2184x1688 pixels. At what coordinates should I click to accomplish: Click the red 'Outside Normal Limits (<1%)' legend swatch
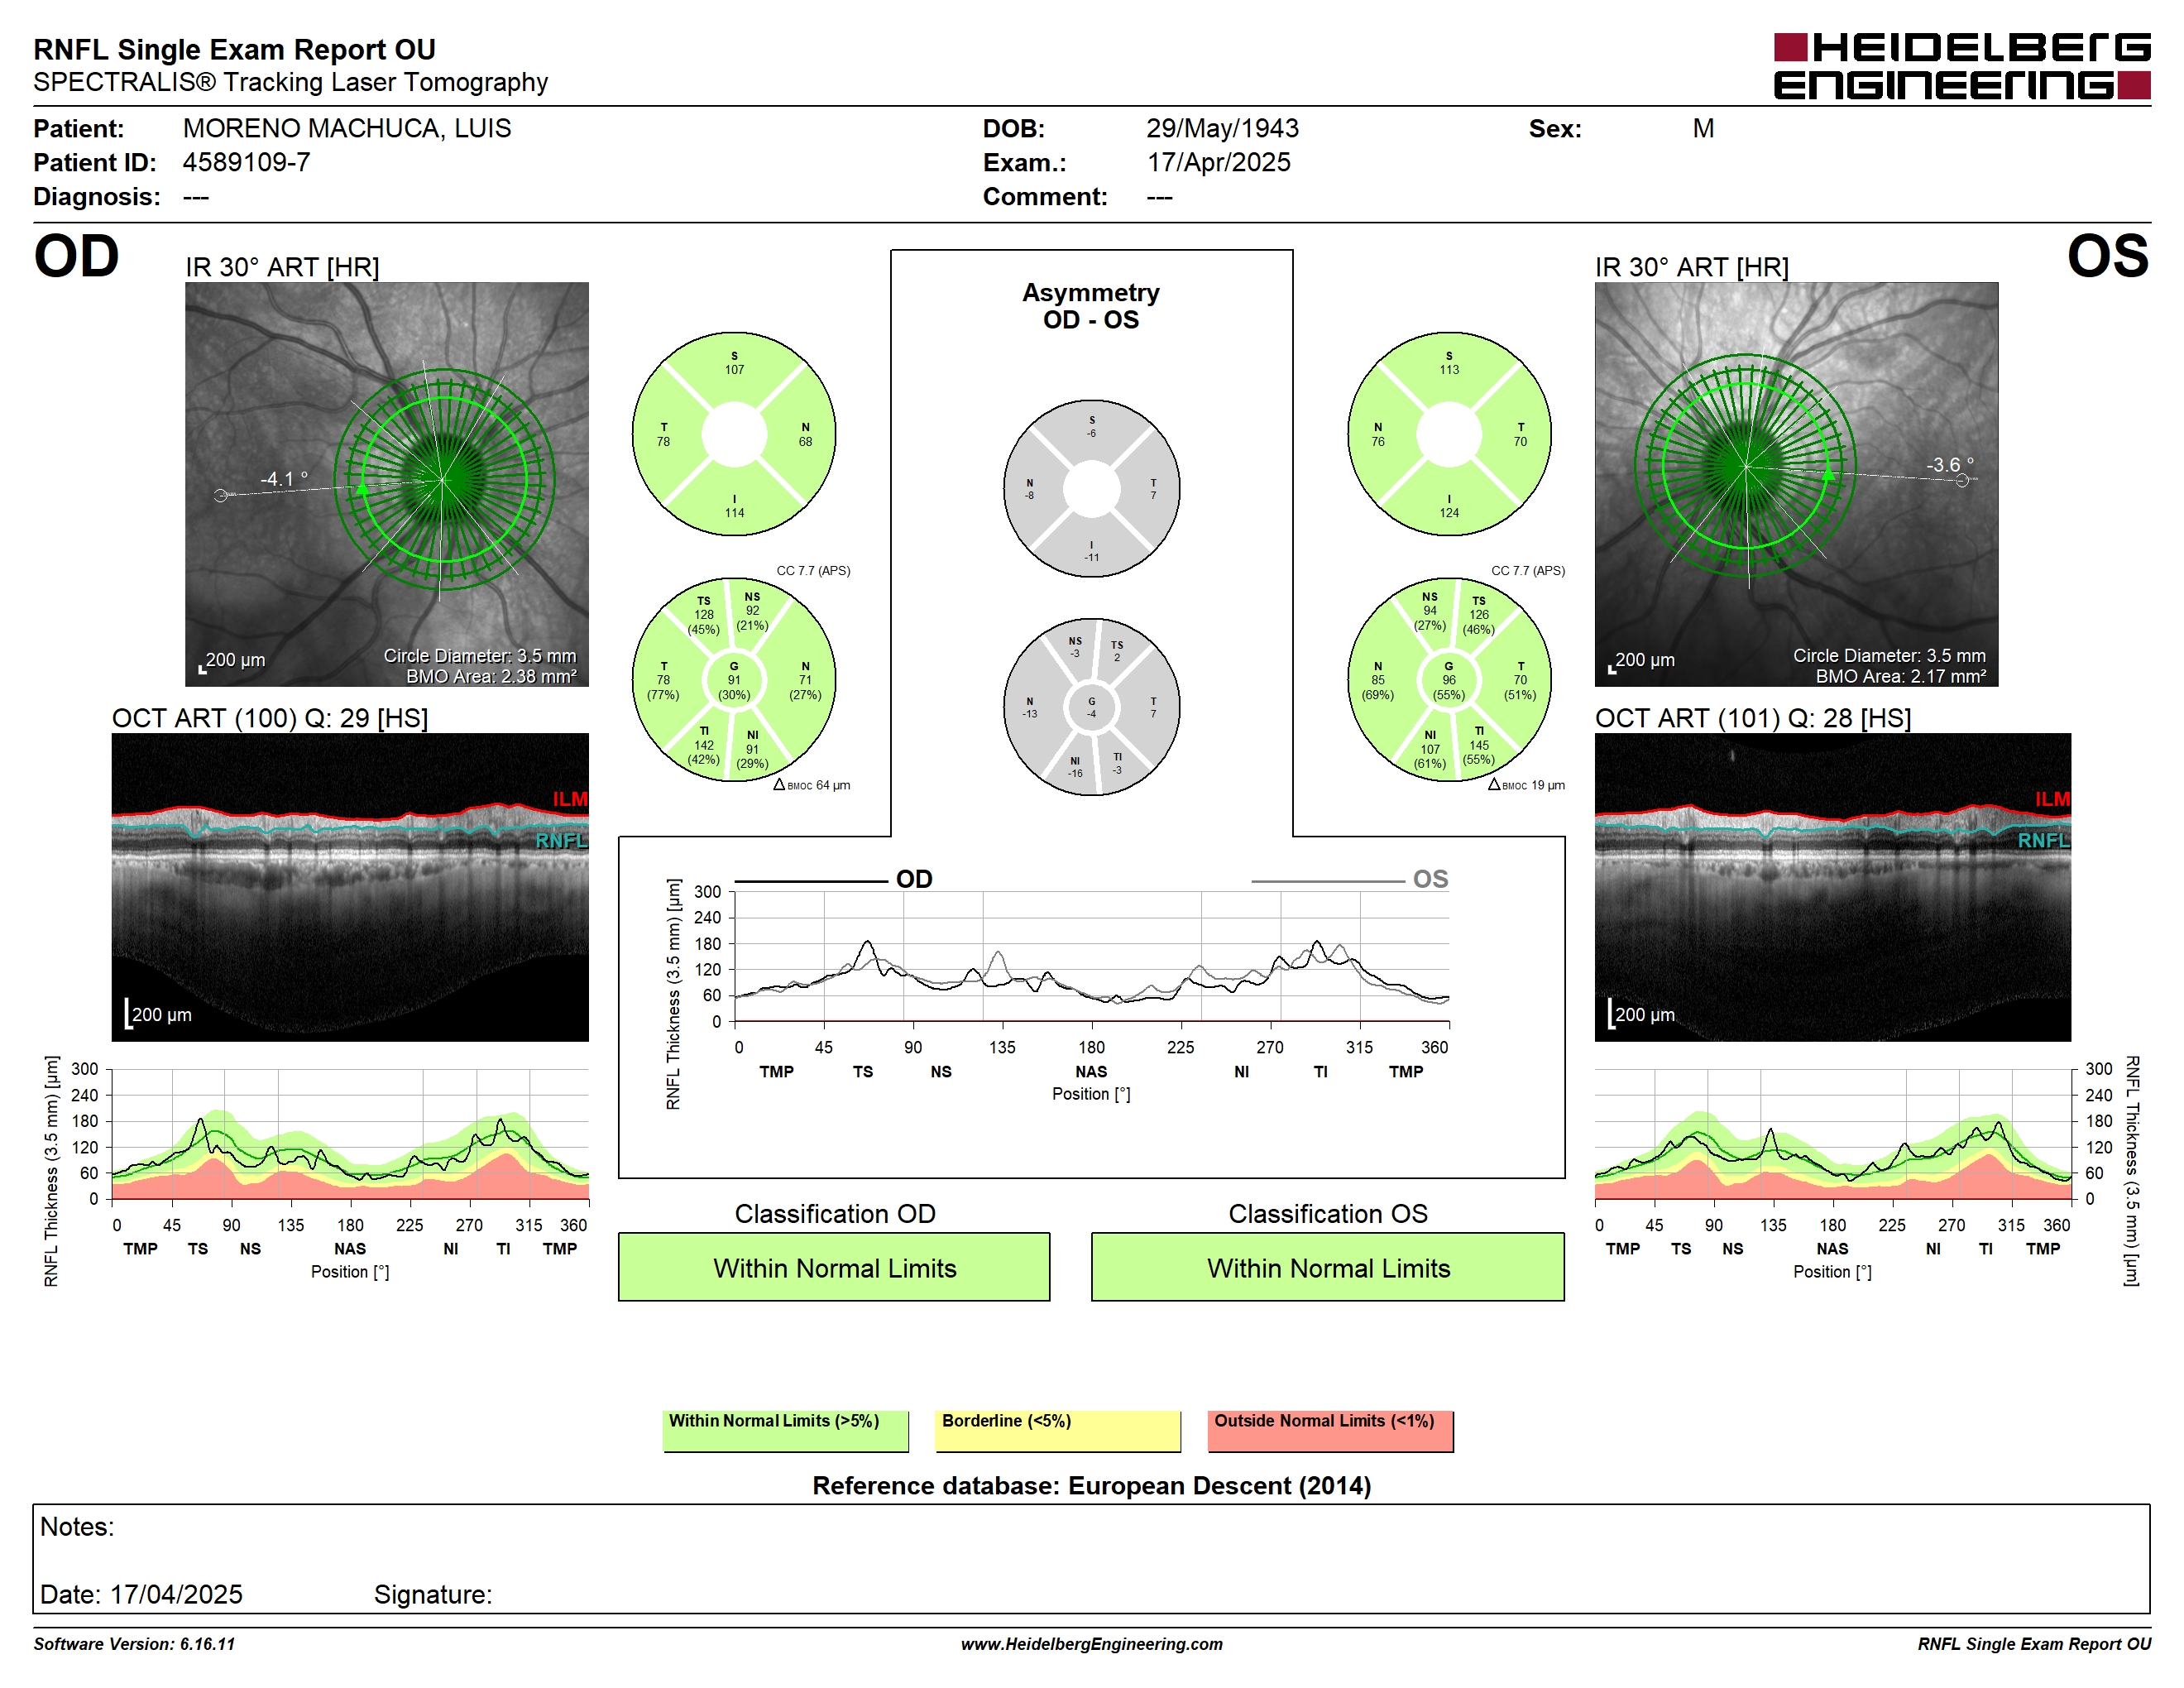click(1331, 1431)
